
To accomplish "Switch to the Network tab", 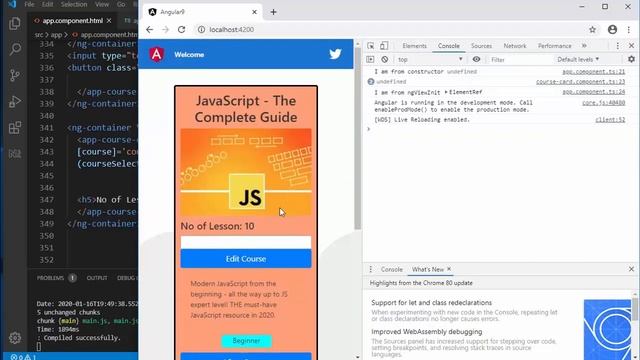I will (515, 46).
